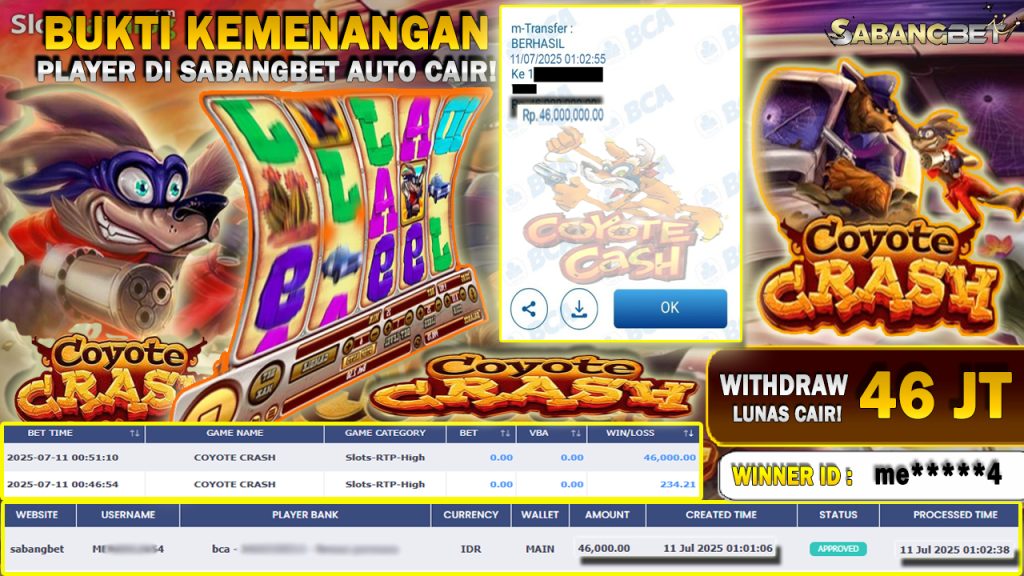Sort by the VBA column arrows
This screenshot has height=576, width=1024.
pos(575,433)
